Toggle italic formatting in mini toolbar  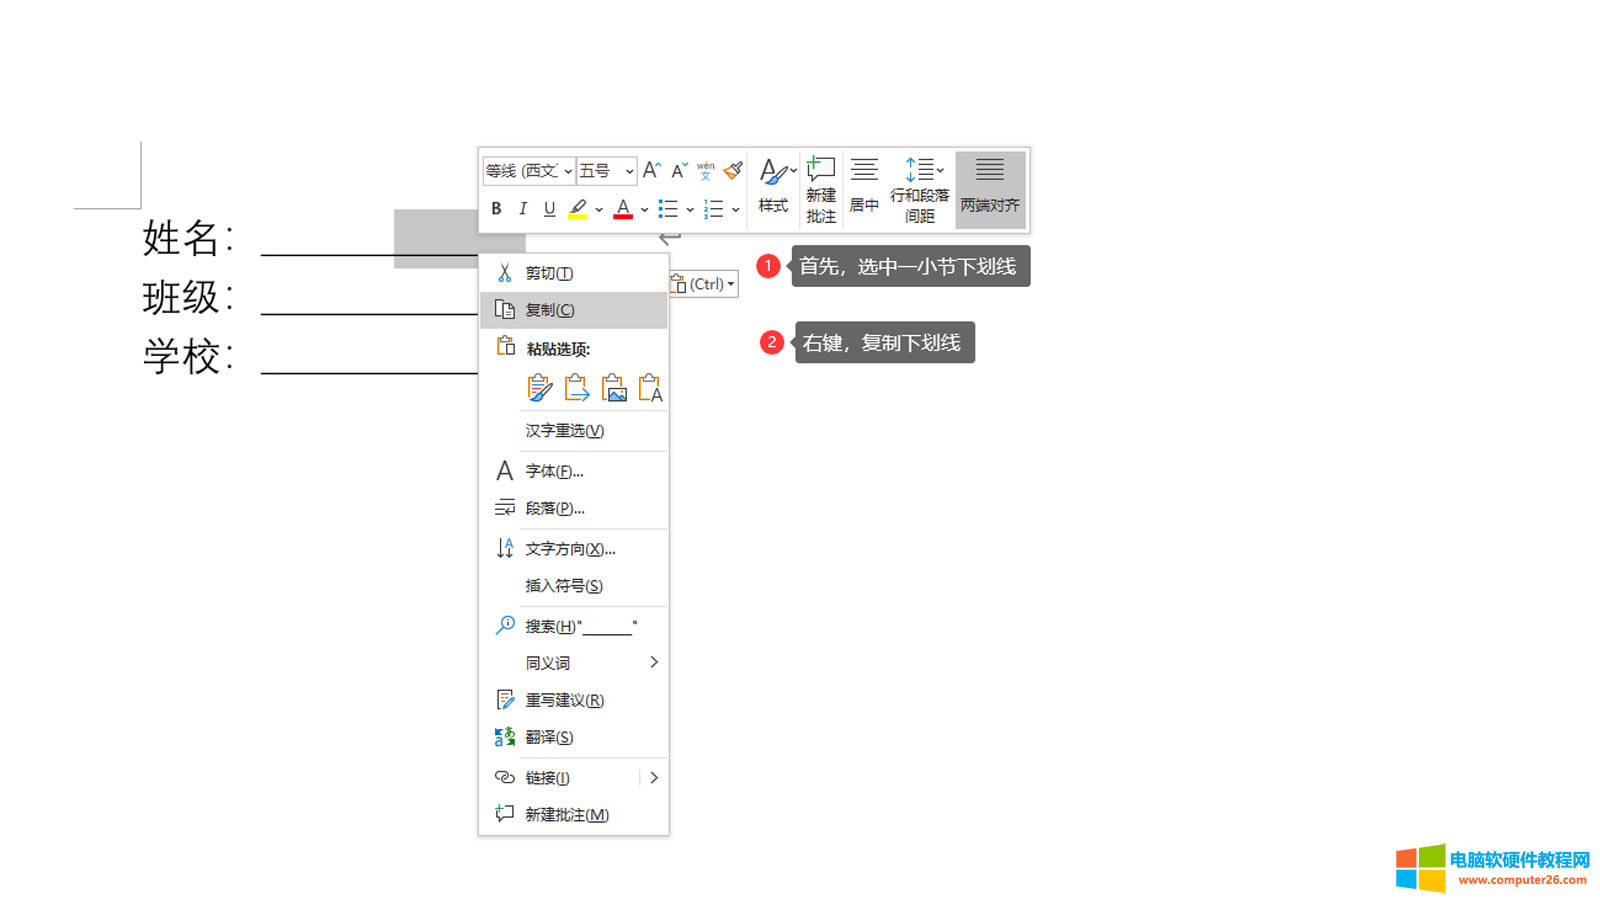pos(522,209)
